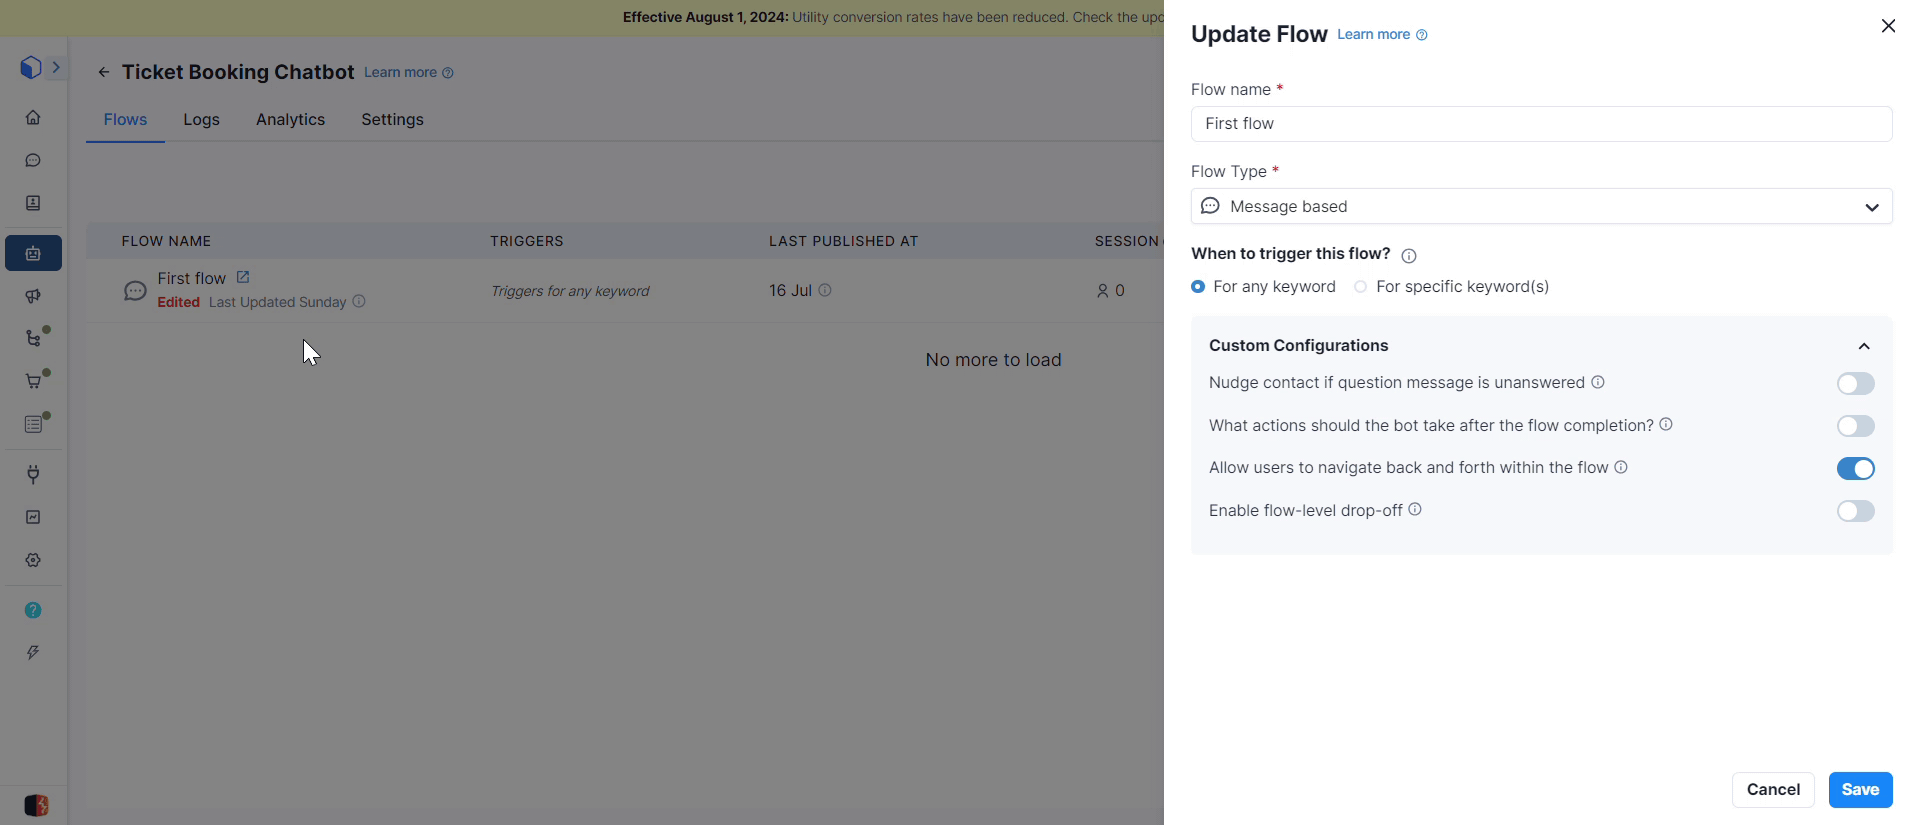The image size is (1920, 825).
Task: Switch to the Logs tab
Action: tap(201, 120)
